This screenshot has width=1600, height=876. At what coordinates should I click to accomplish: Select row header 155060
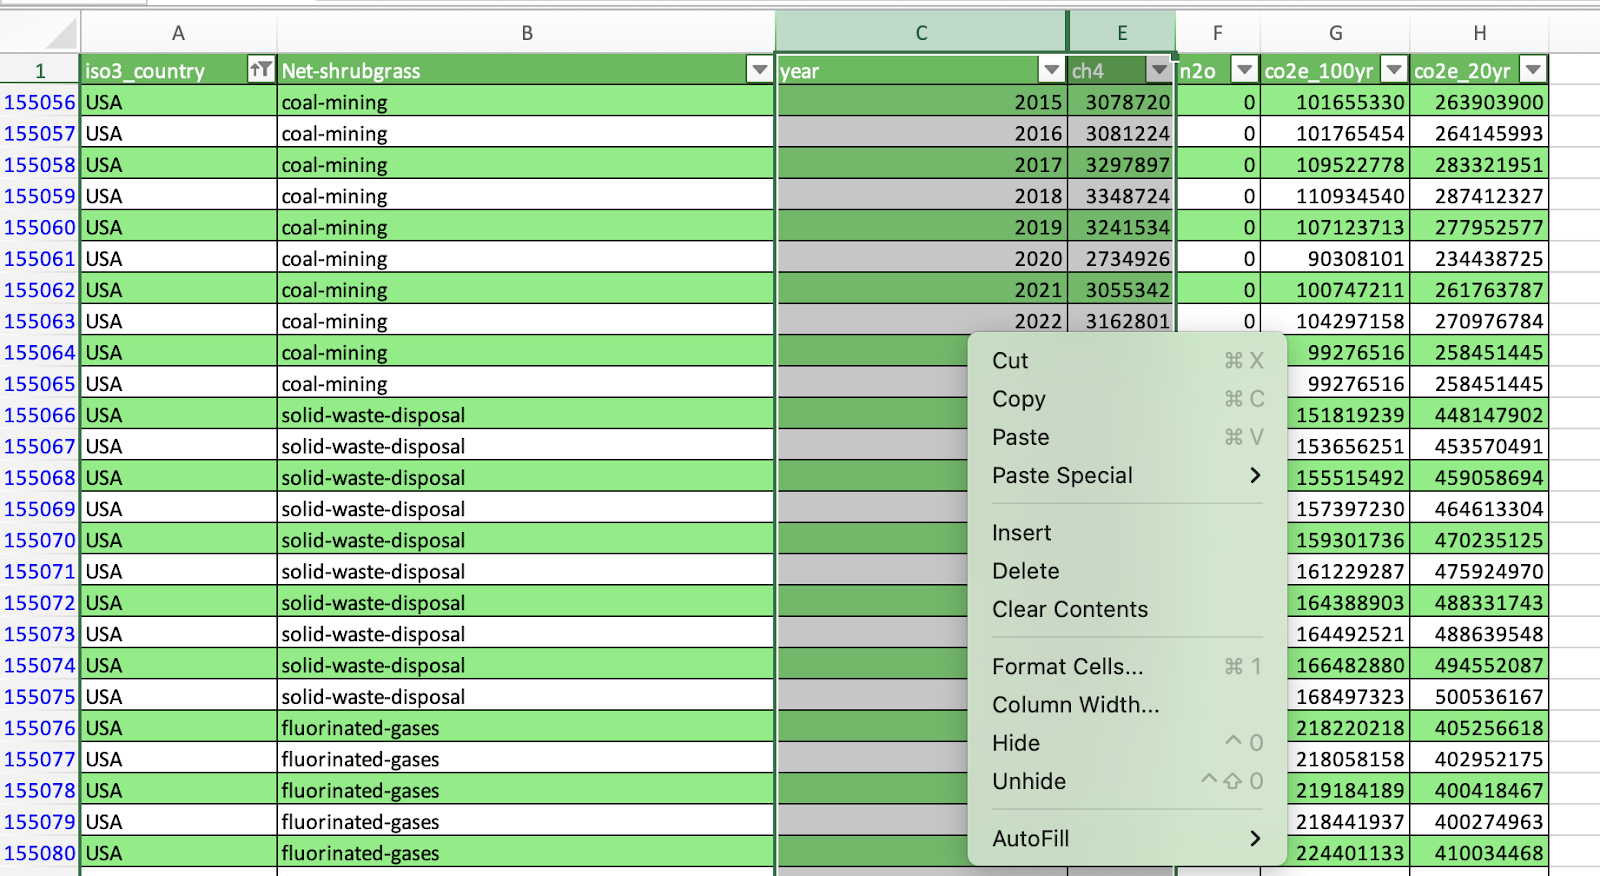pyautogui.click(x=40, y=227)
